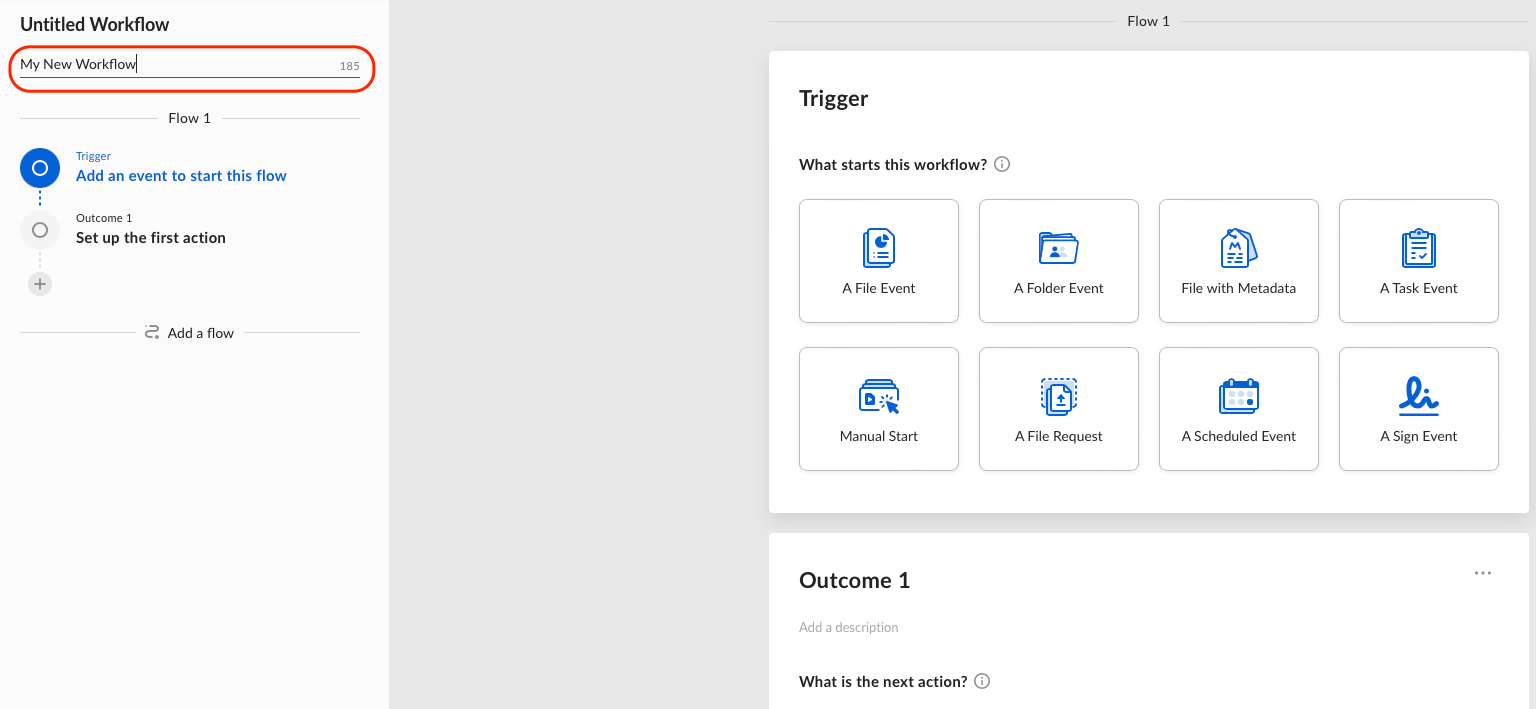Click the Outcome 1 heading
Image resolution: width=1536 pixels, height=709 pixels.
pyautogui.click(x=854, y=580)
